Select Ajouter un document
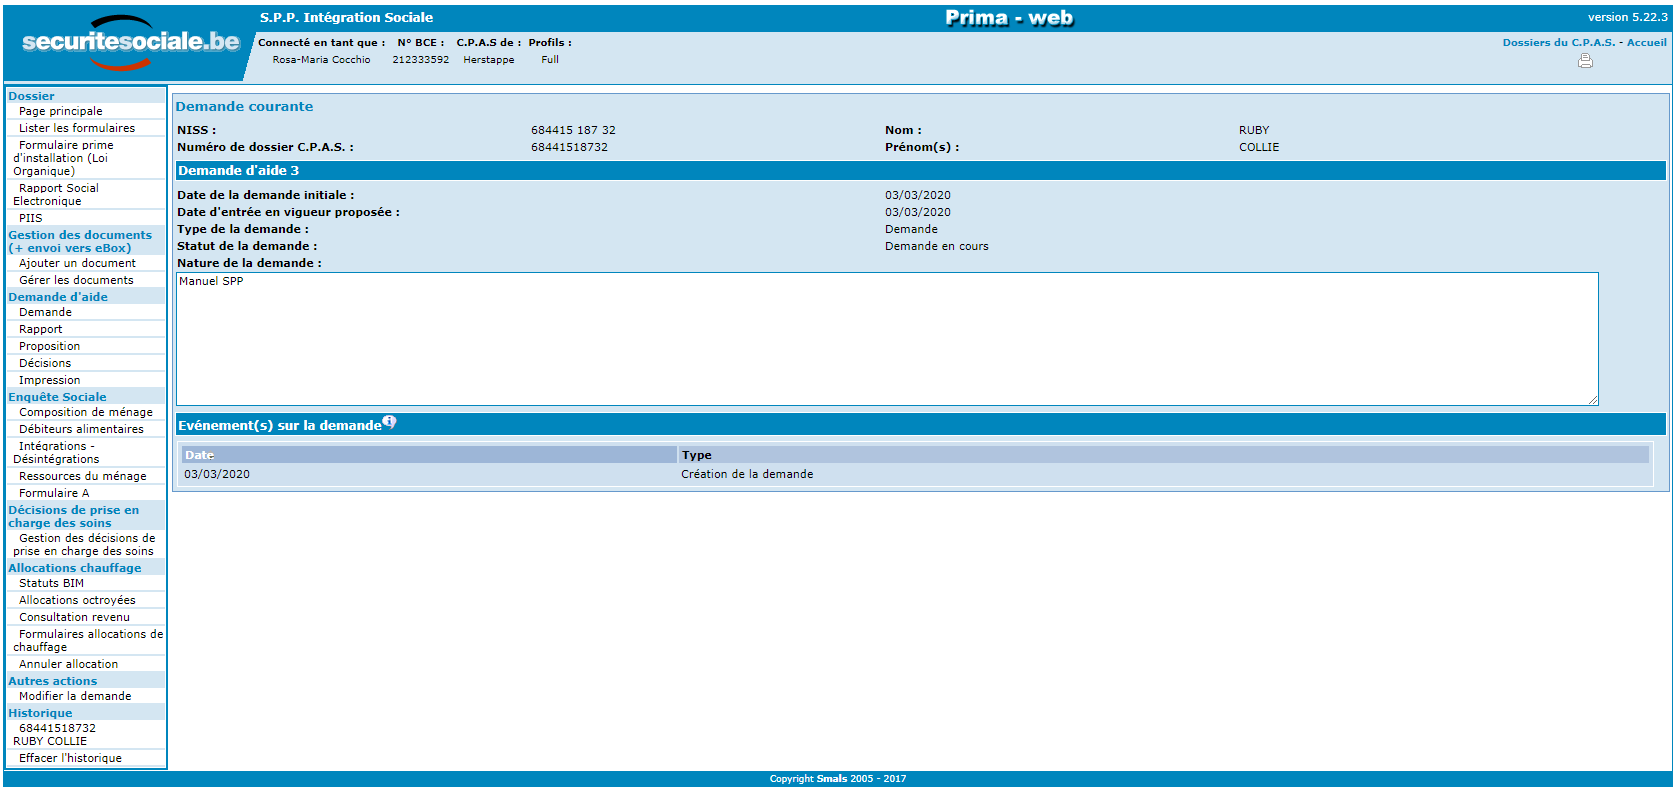Viewport: 1676px width, 795px height. 77,263
